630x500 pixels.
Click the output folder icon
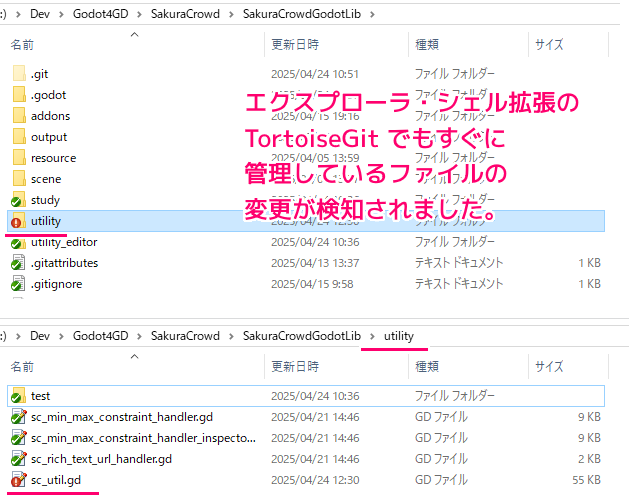[19, 137]
